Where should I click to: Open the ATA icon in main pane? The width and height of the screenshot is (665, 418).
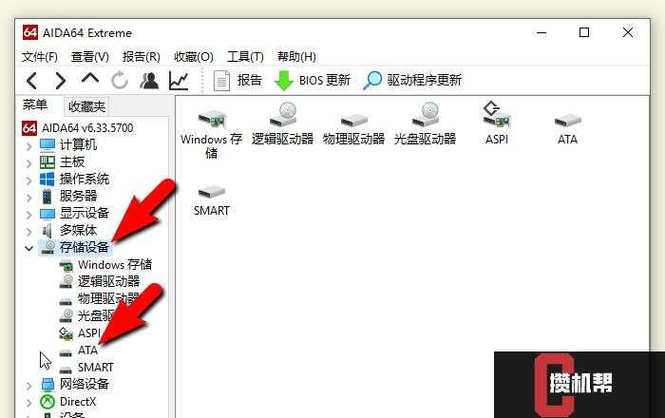point(567,129)
